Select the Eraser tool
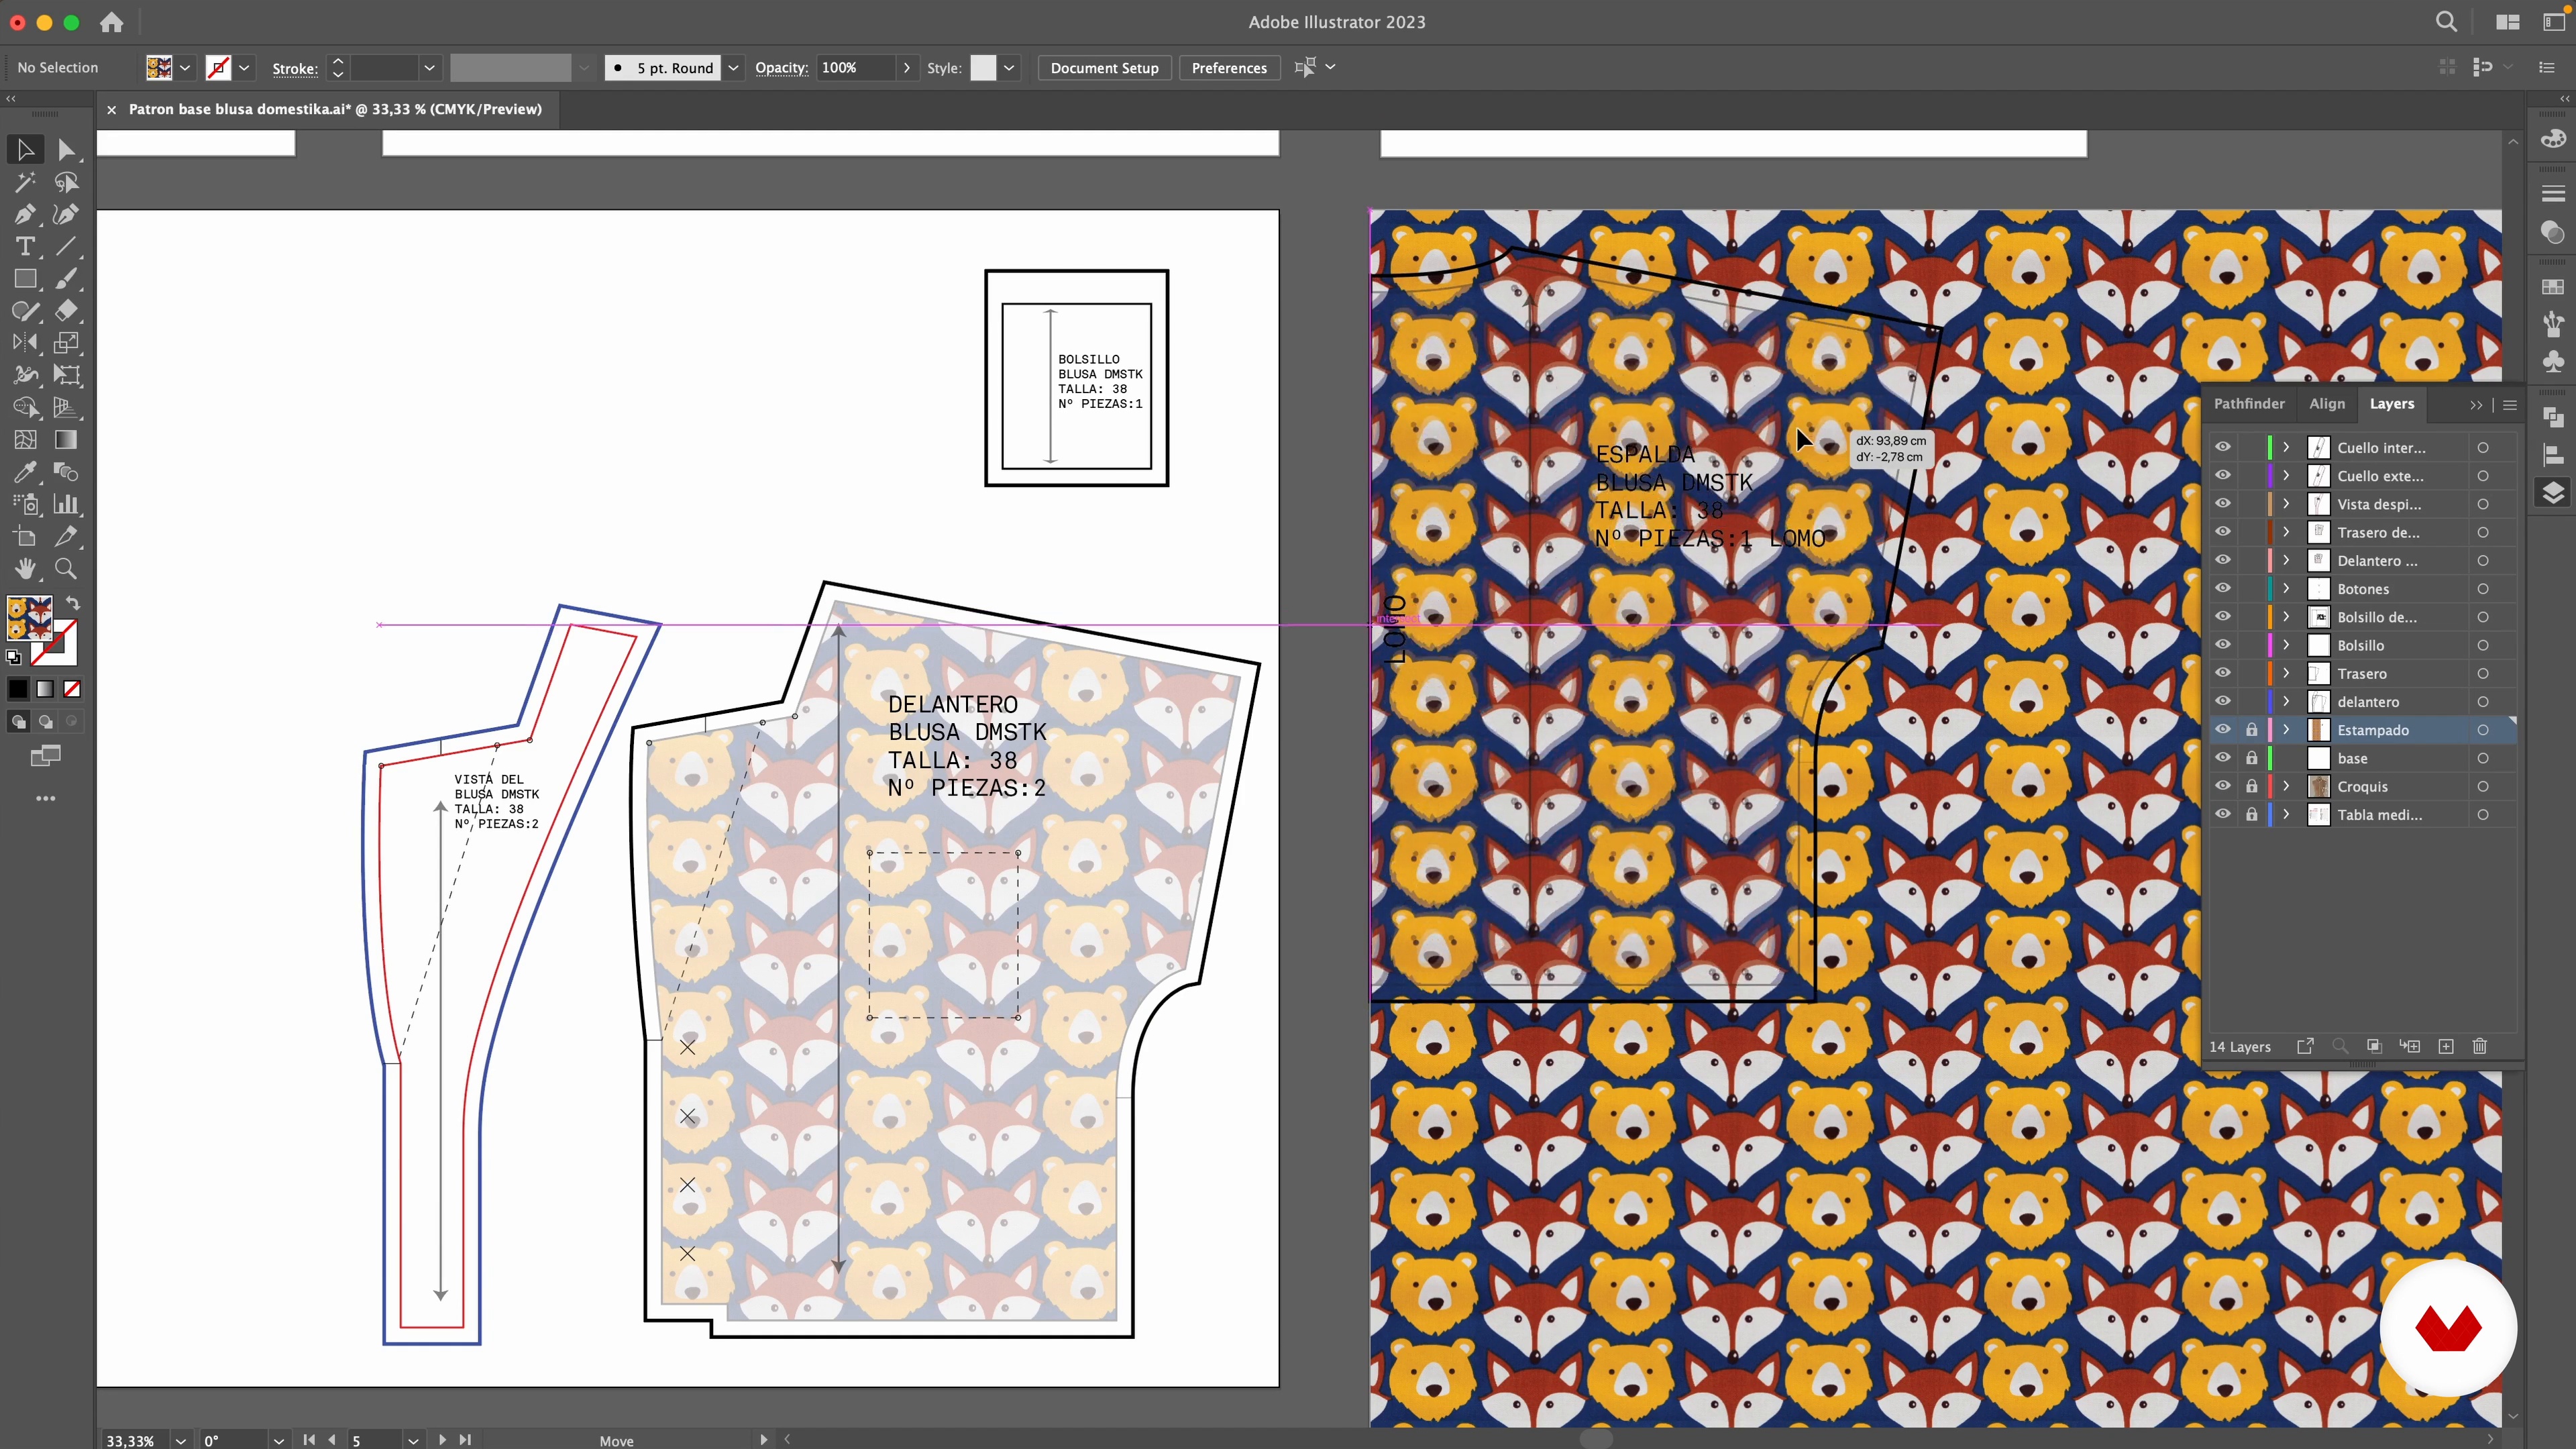The image size is (2576, 1449). (66, 311)
